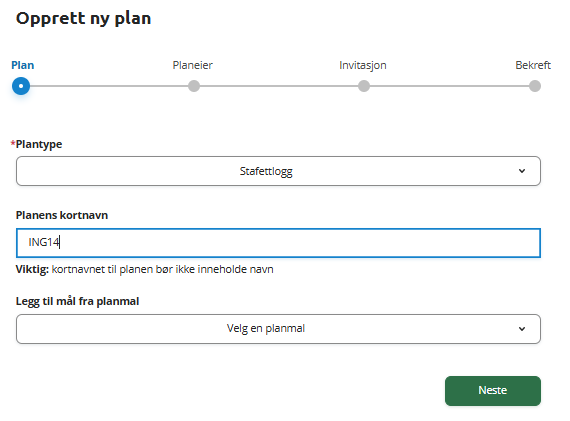
Task: Click the grey Planeier step dot
Action: pyautogui.click(x=194, y=86)
